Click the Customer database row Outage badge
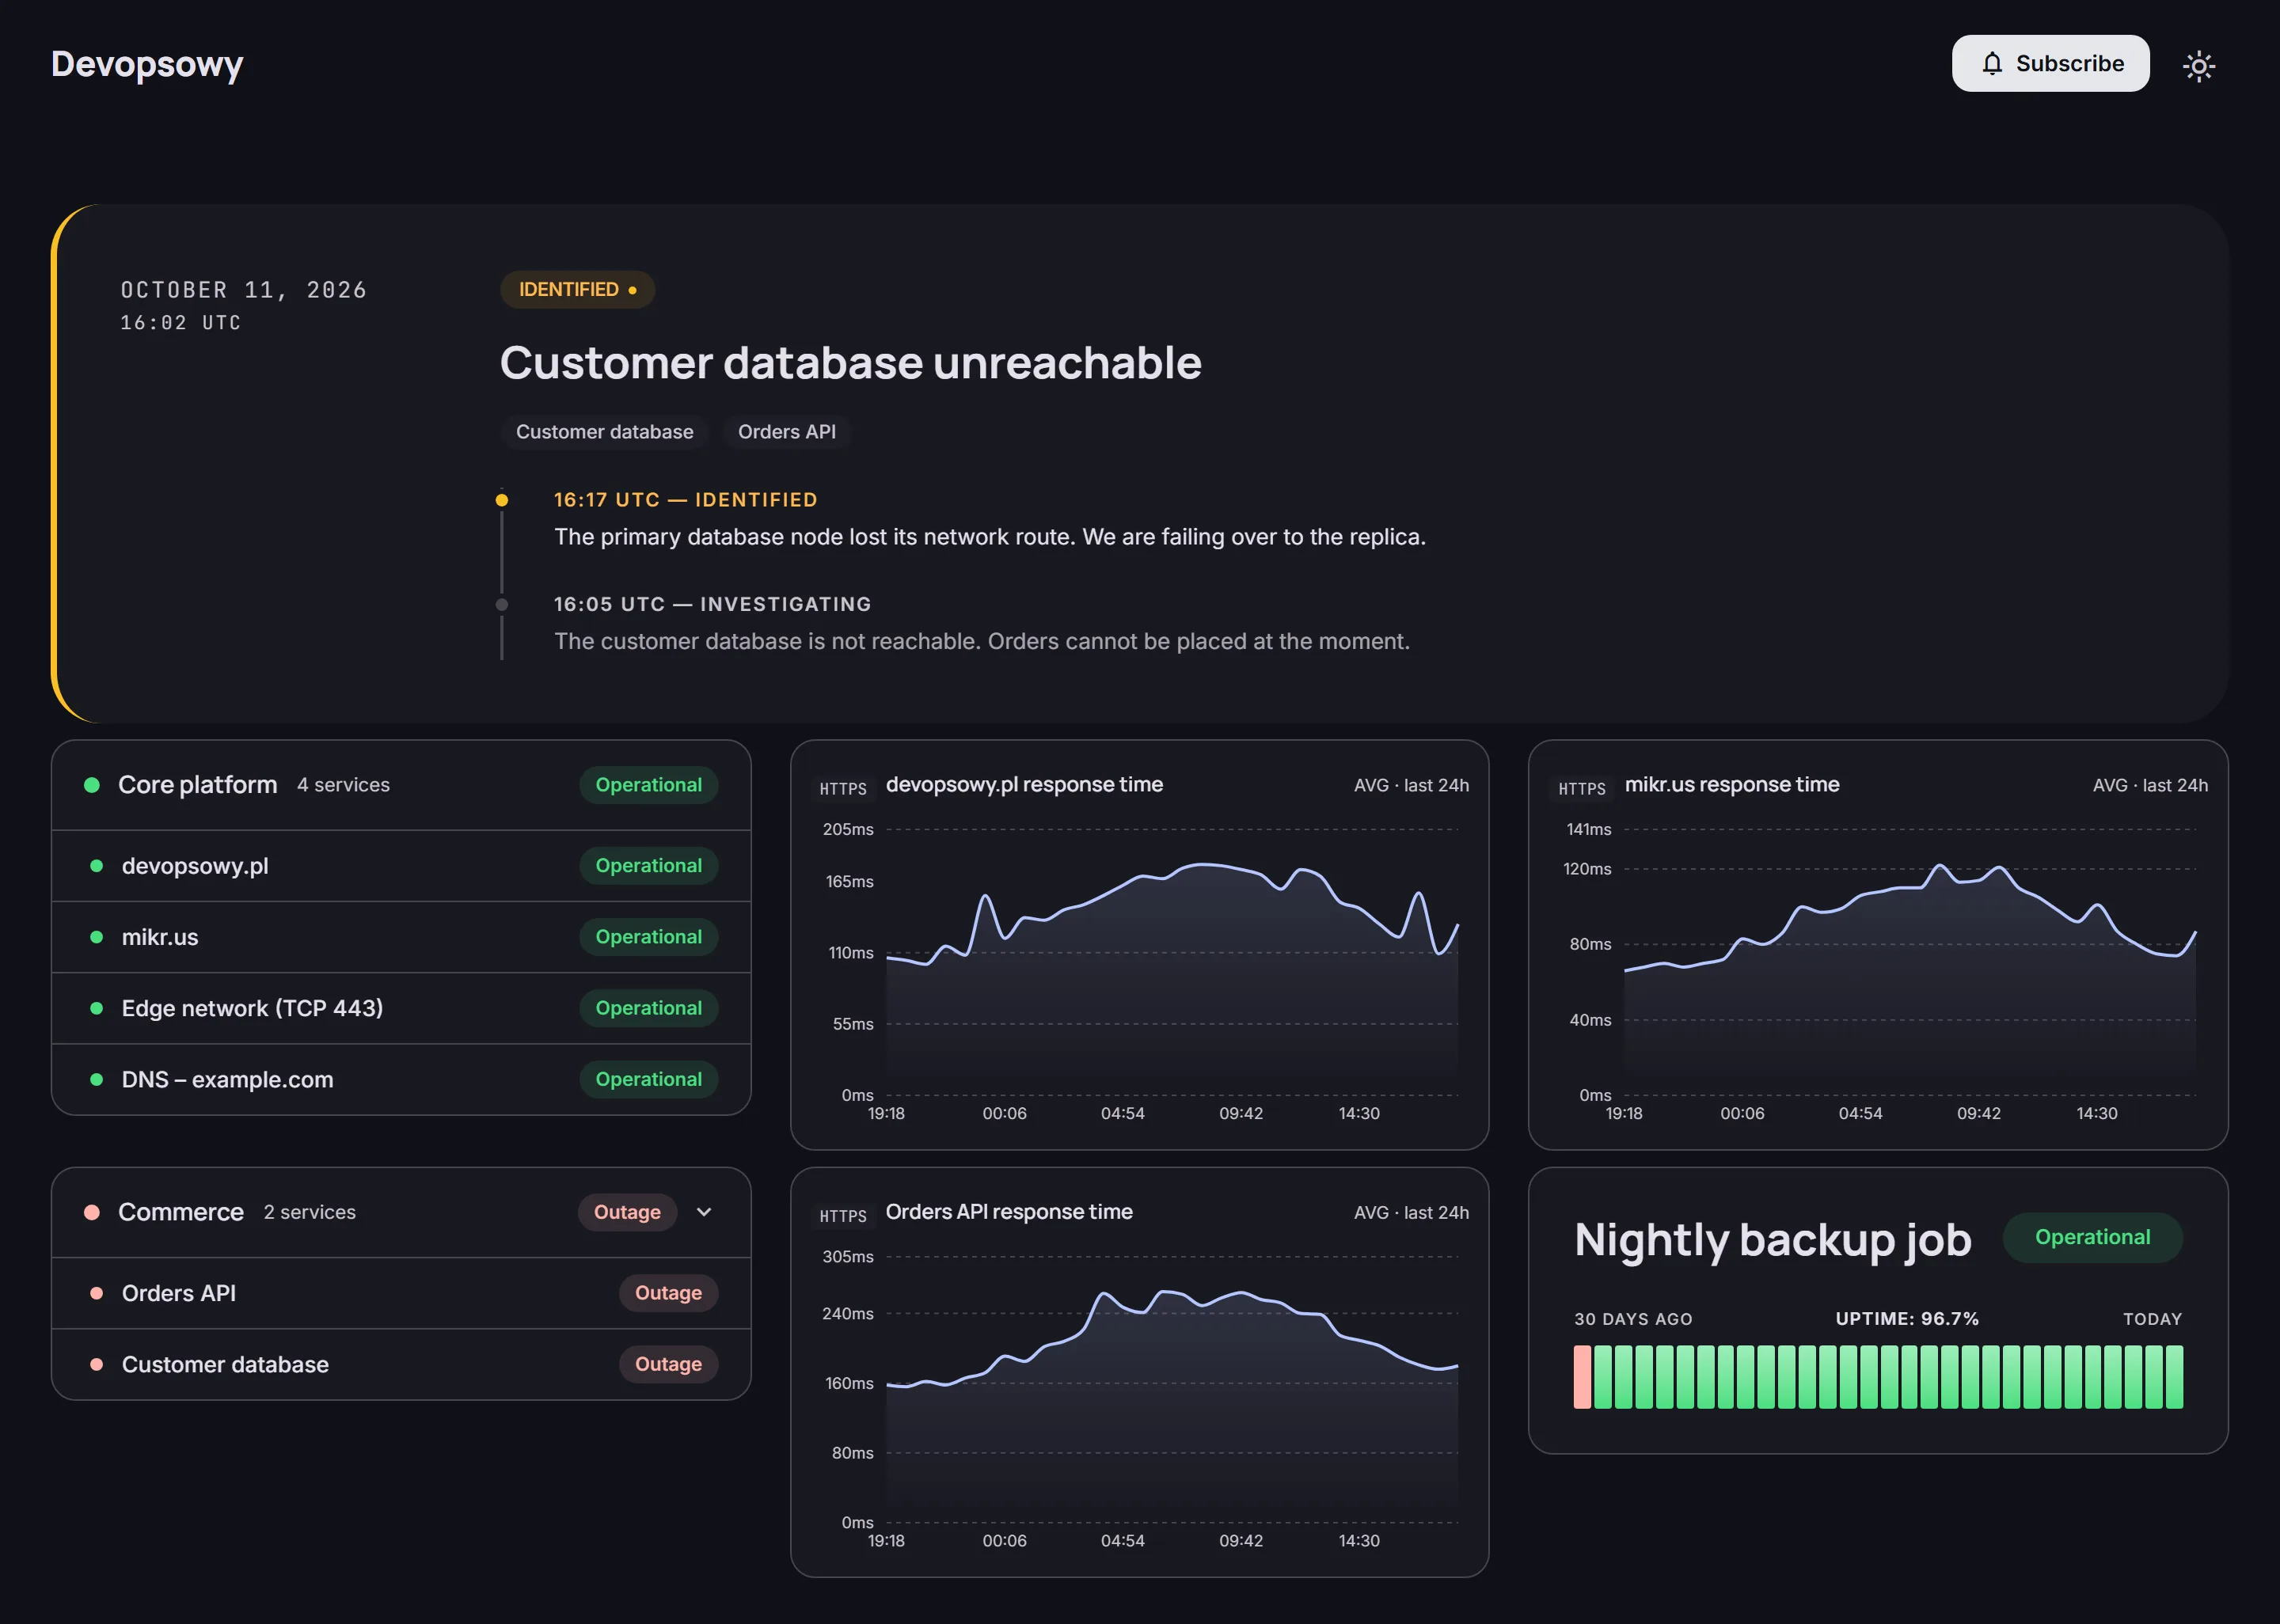 coord(668,1364)
